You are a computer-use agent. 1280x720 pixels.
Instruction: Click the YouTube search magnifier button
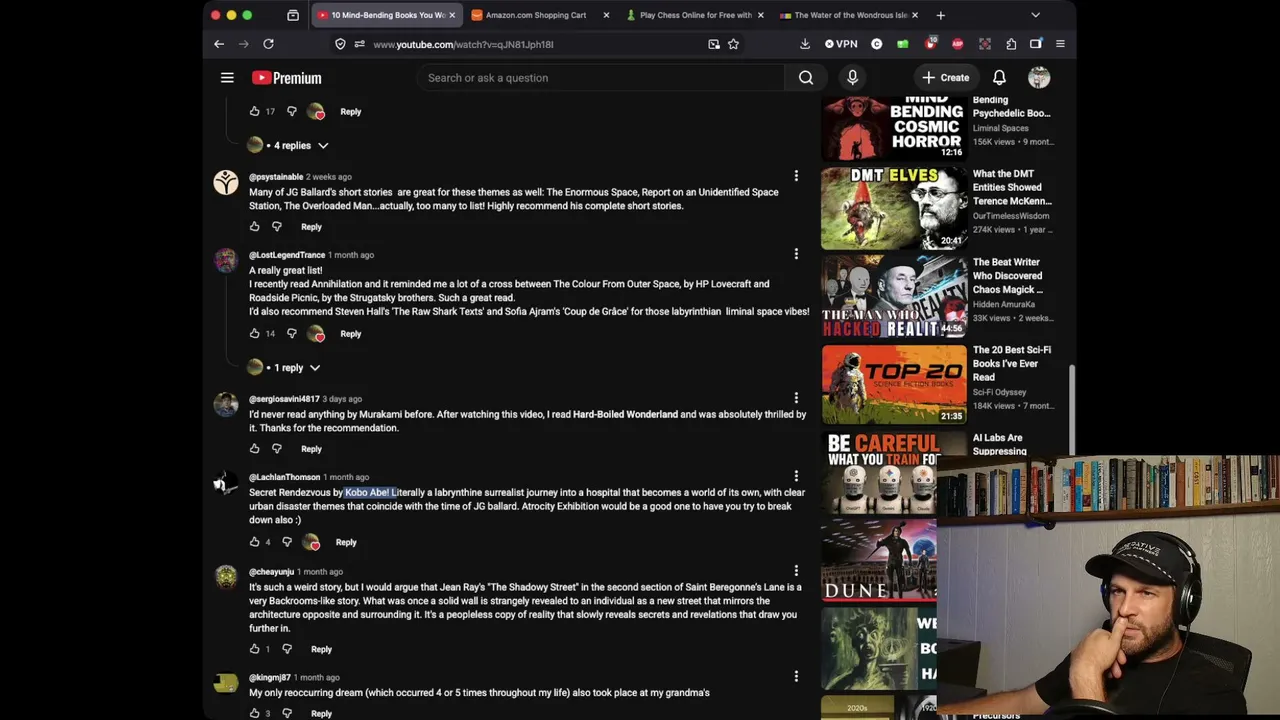(806, 78)
